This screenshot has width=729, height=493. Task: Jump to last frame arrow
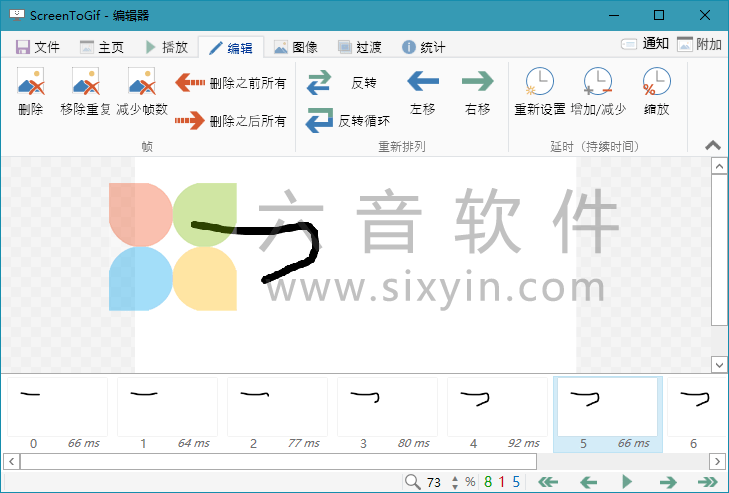point(708,482)
